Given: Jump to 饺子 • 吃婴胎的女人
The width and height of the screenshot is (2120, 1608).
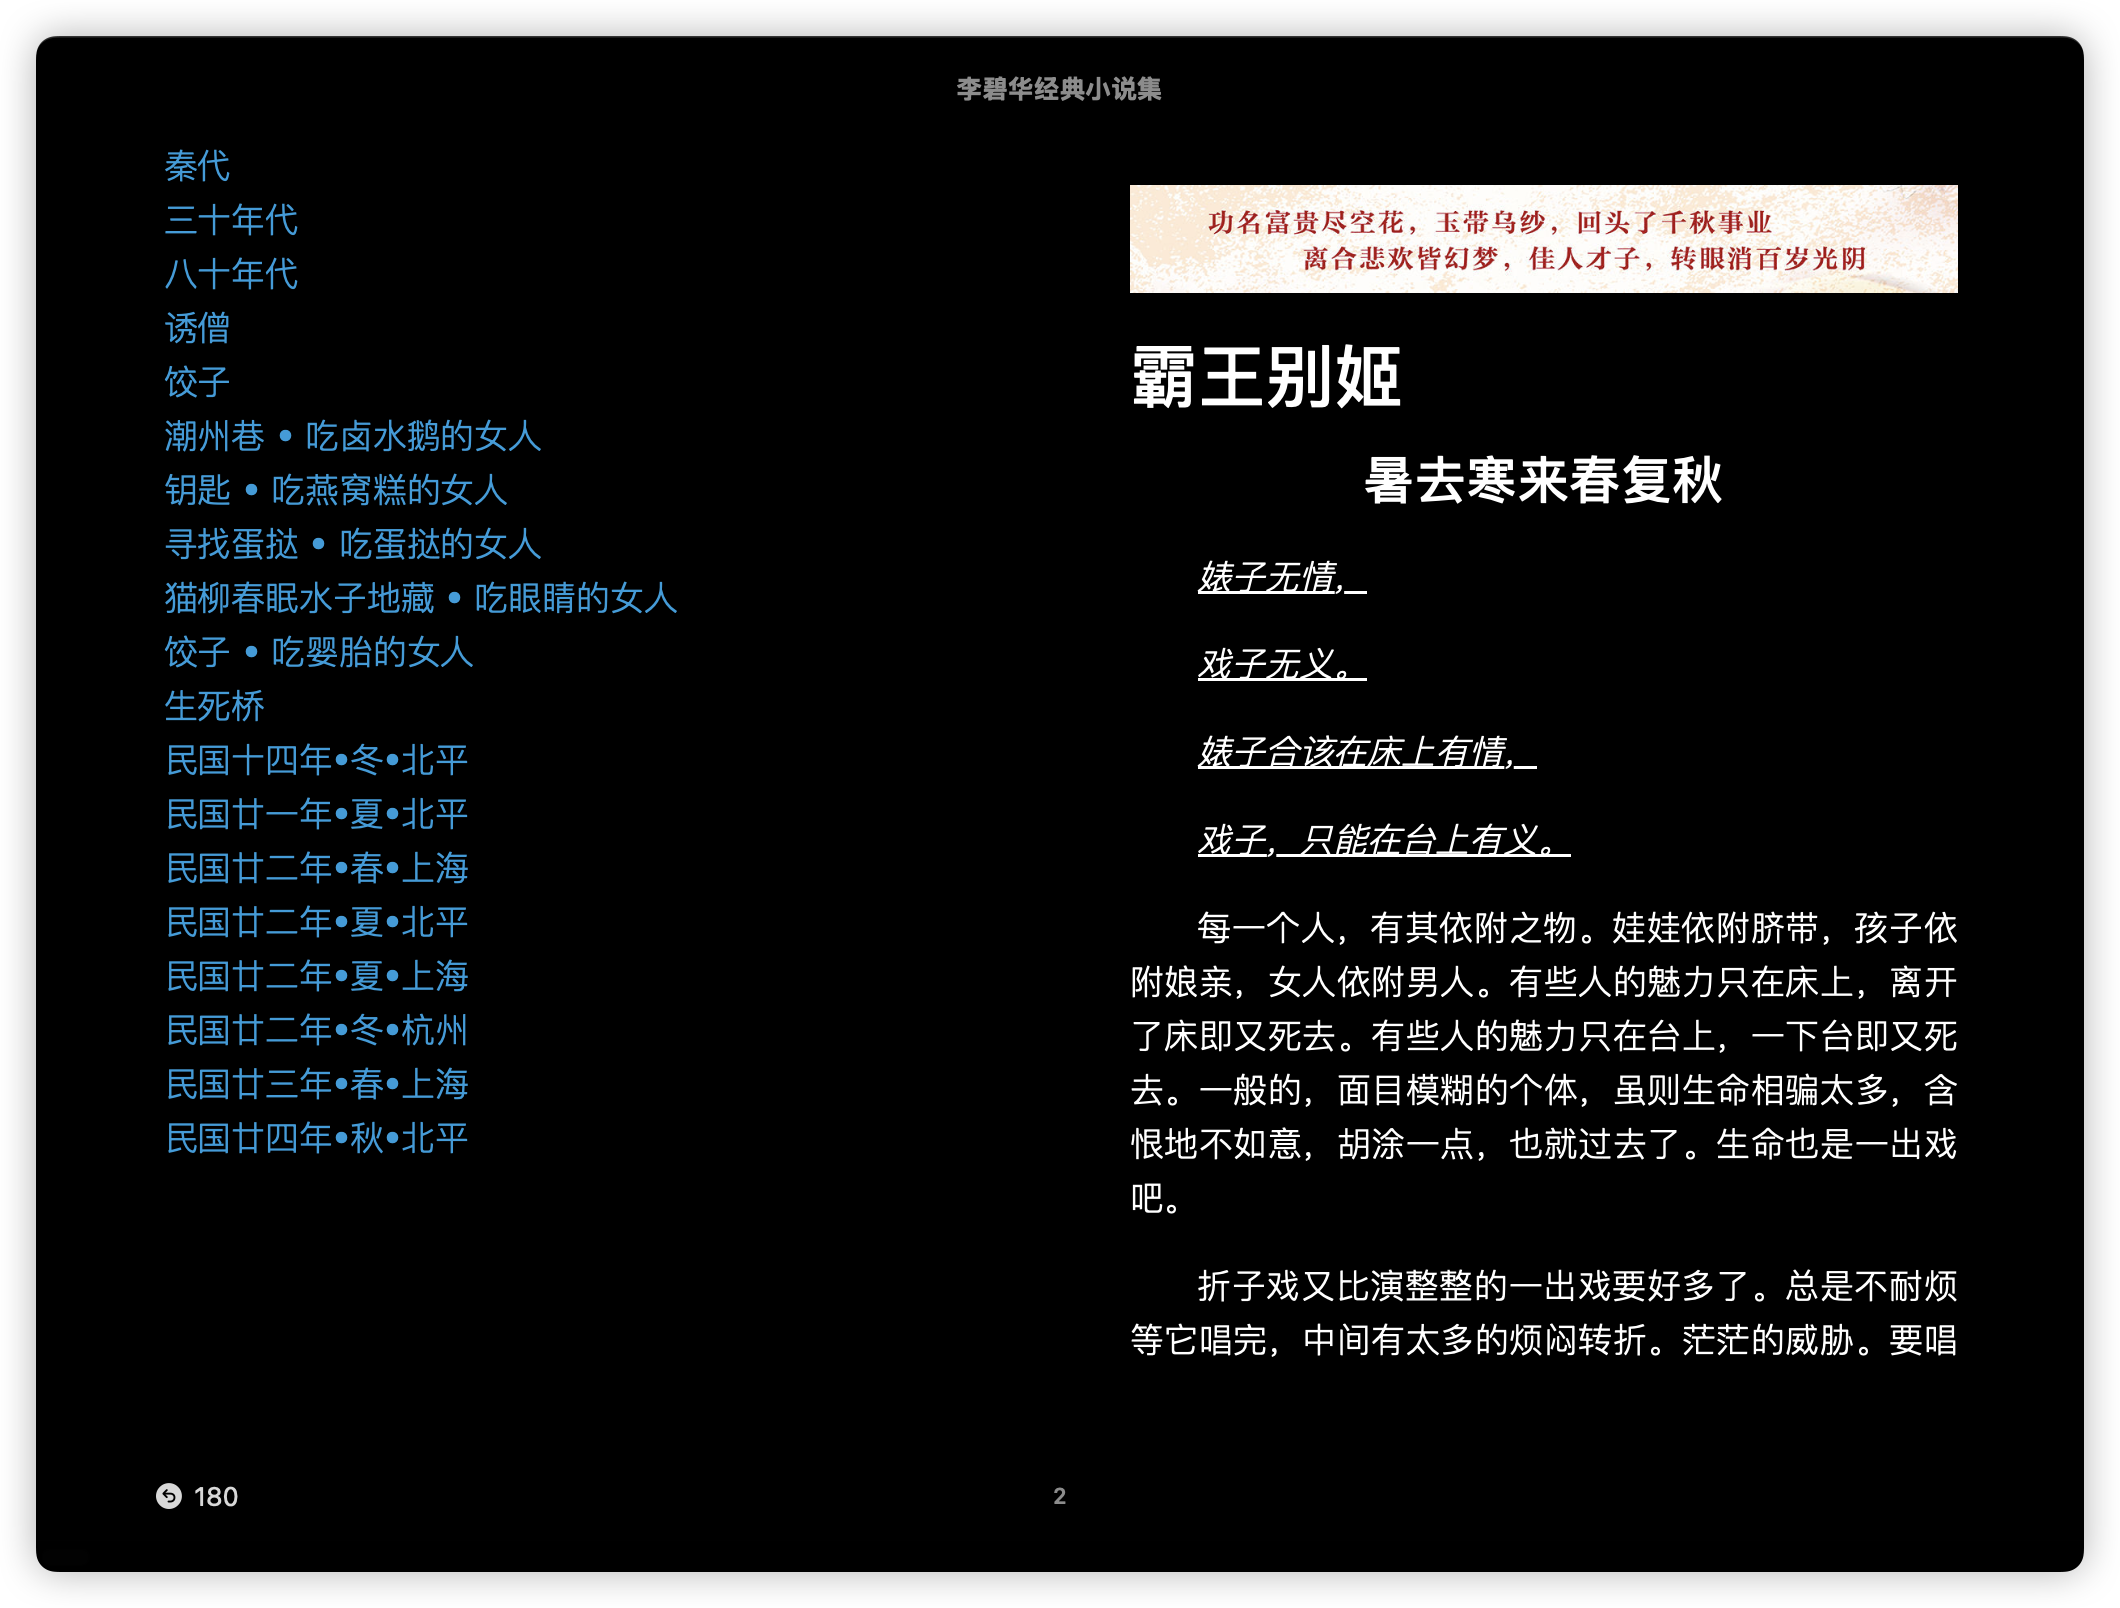Looking at the screenshot, I should click(x=319, y=652).
